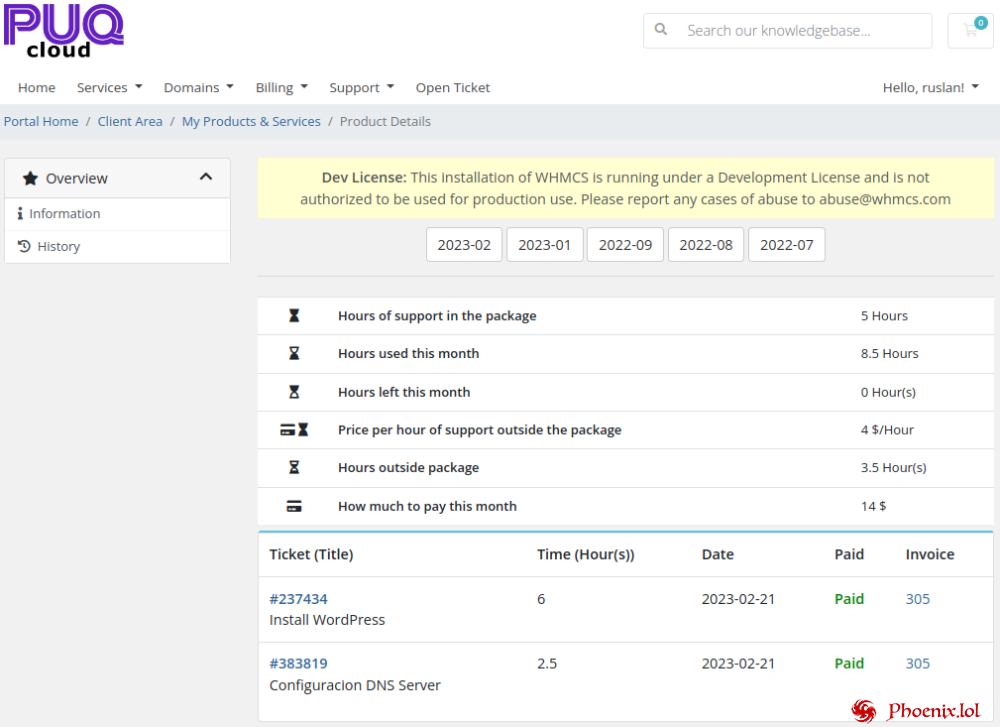
Task: Open the shopping cart in the top right corner
Action: 969,31
